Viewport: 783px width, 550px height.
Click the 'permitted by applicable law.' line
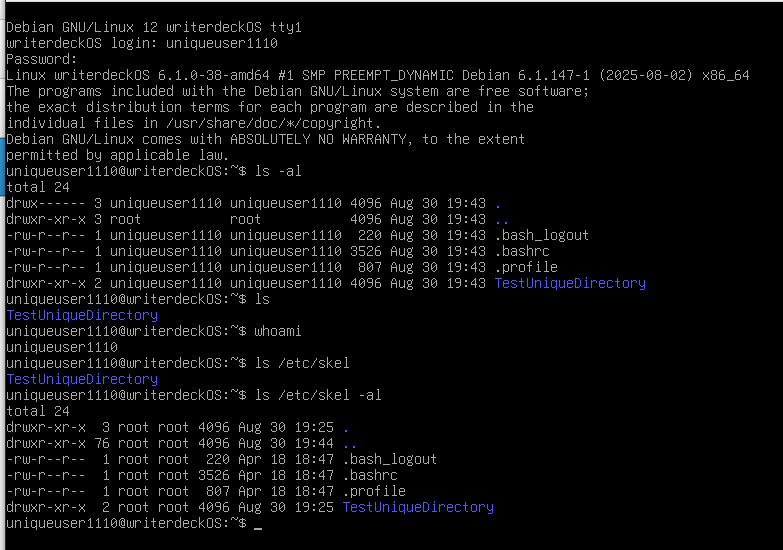pyautogui.click(x=117, y=155)
